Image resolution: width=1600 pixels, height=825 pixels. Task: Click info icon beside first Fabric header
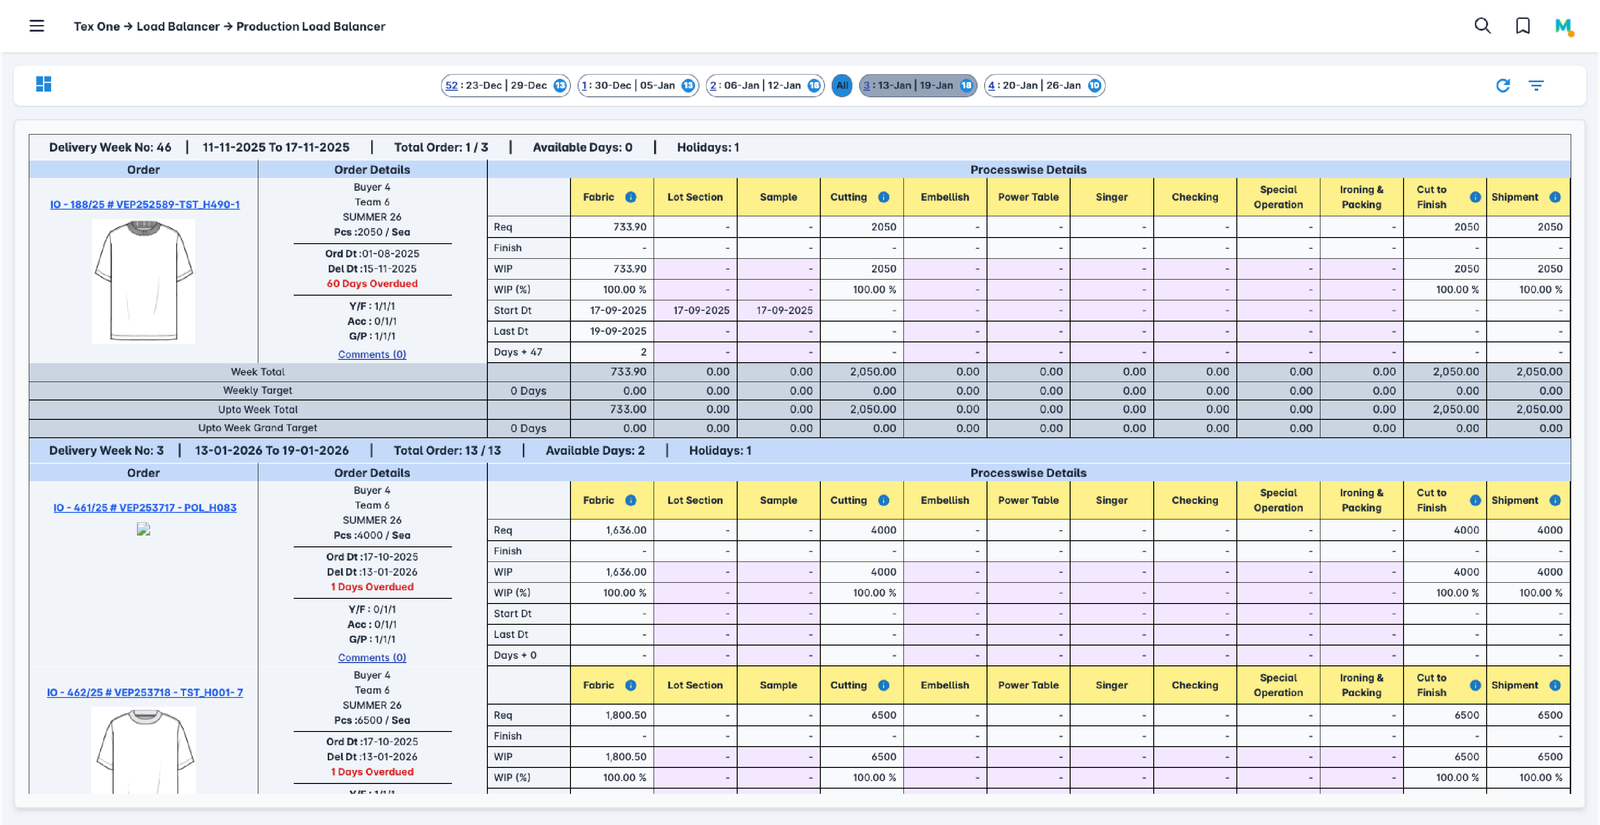(x=631, y=197)
